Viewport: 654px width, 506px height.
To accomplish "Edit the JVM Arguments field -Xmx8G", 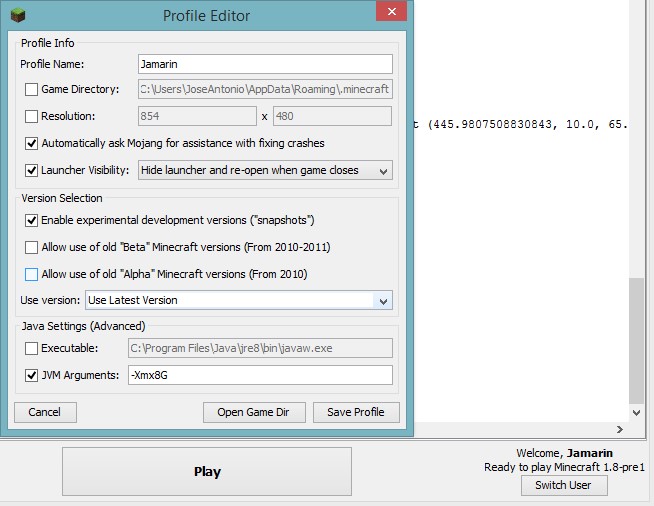I will tap(260, 375).
